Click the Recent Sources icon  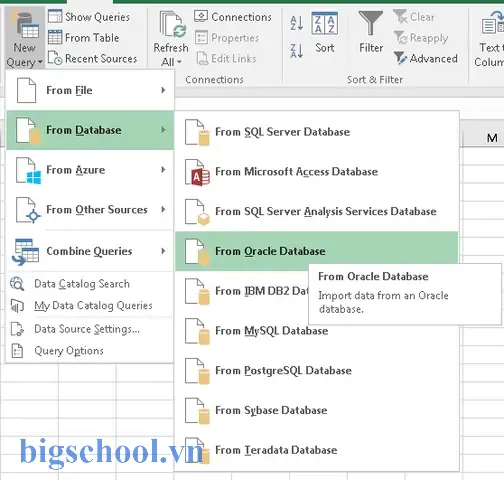coord(55,58)
